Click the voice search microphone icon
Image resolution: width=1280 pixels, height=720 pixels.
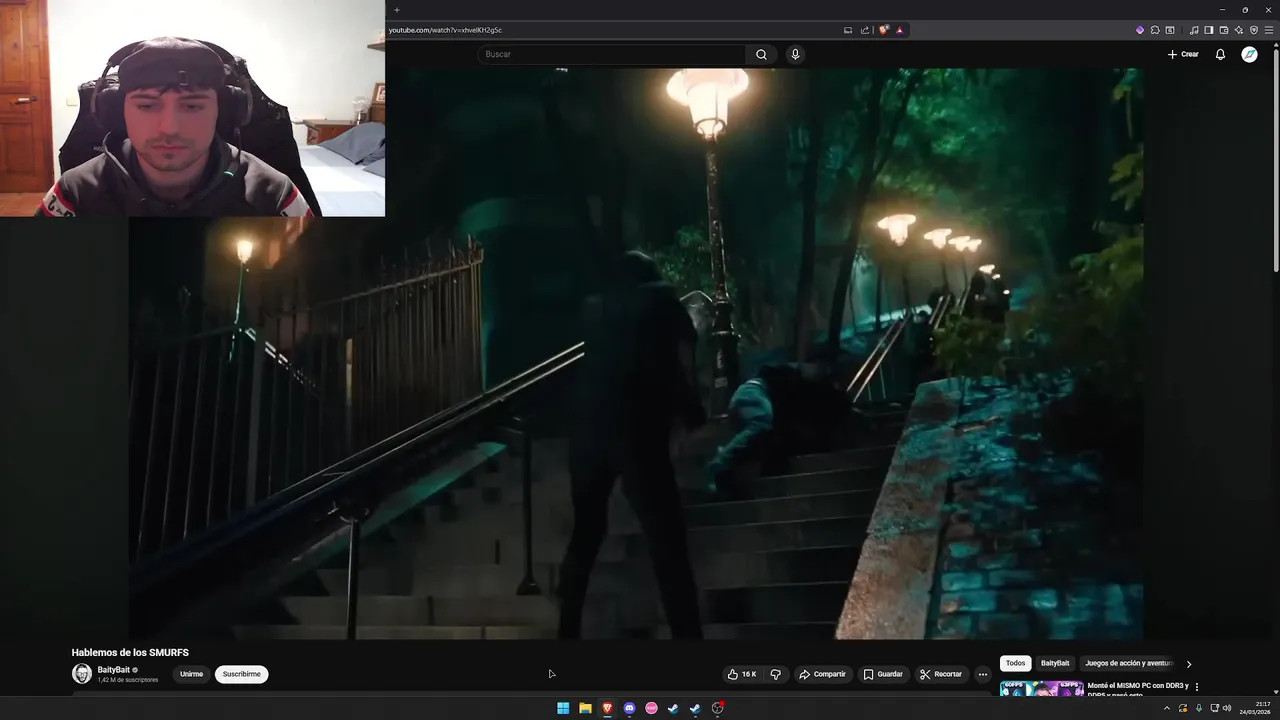point(795,54)
